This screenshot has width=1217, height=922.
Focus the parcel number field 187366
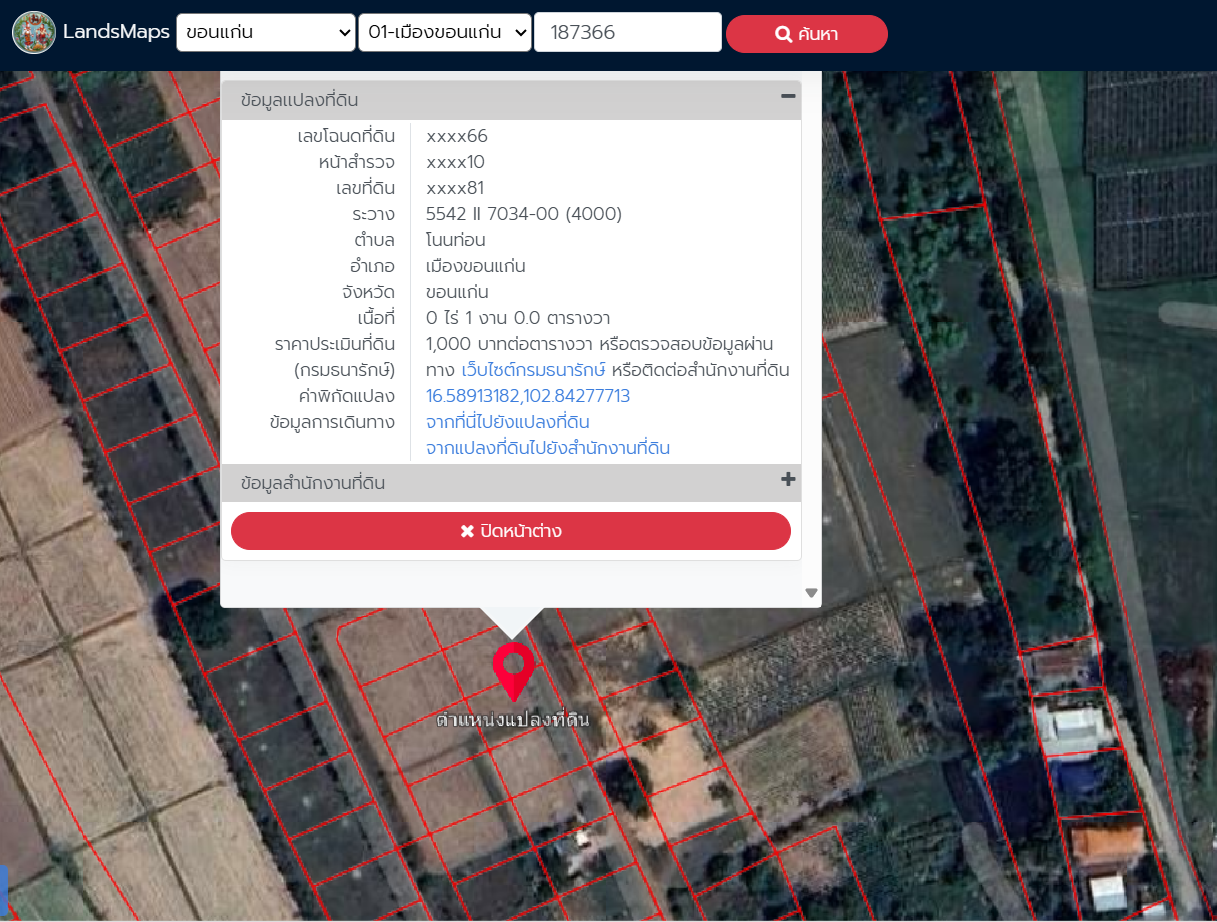[627, 32]
